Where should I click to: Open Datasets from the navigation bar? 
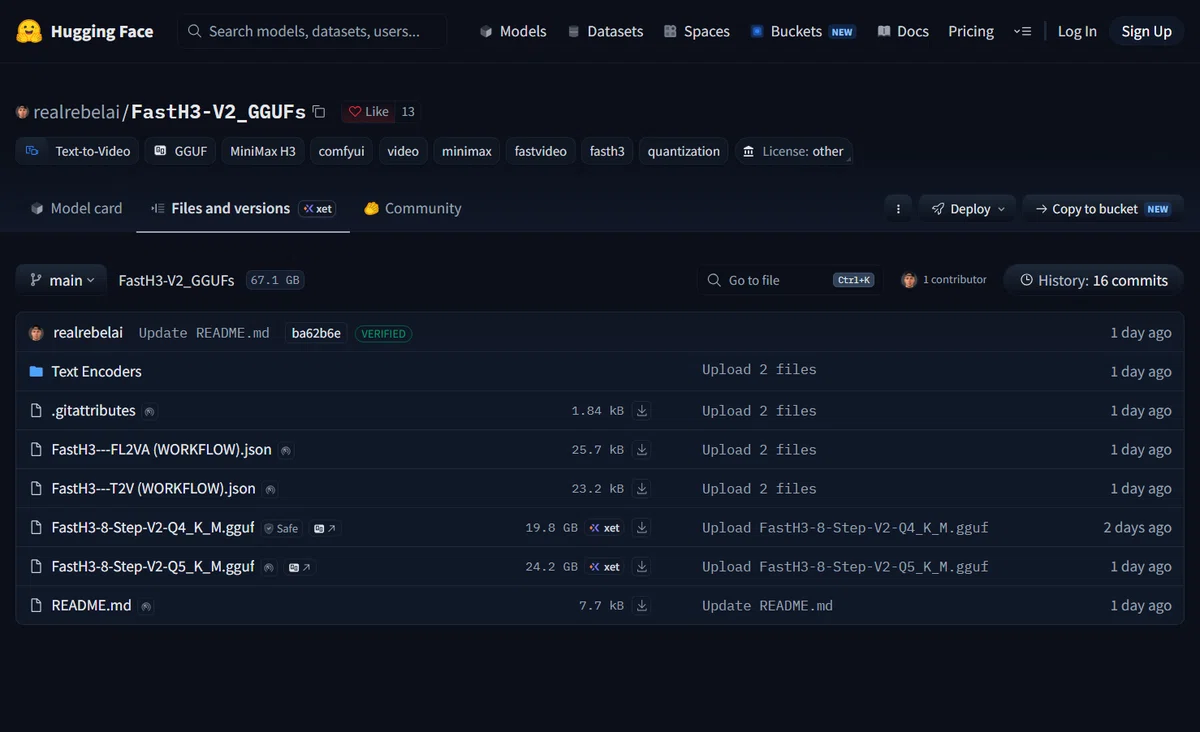(605, 31)
